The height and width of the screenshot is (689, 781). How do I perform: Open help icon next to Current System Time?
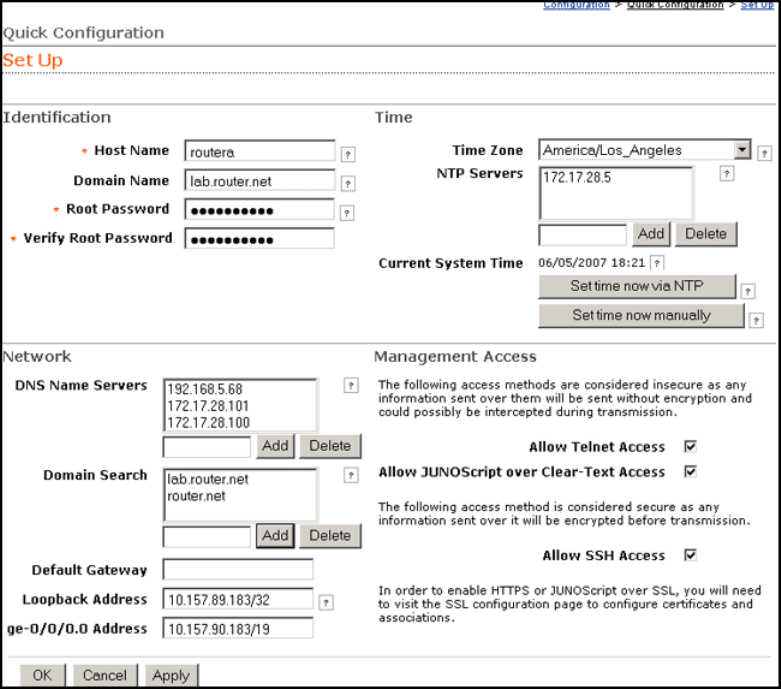(657, 263)
